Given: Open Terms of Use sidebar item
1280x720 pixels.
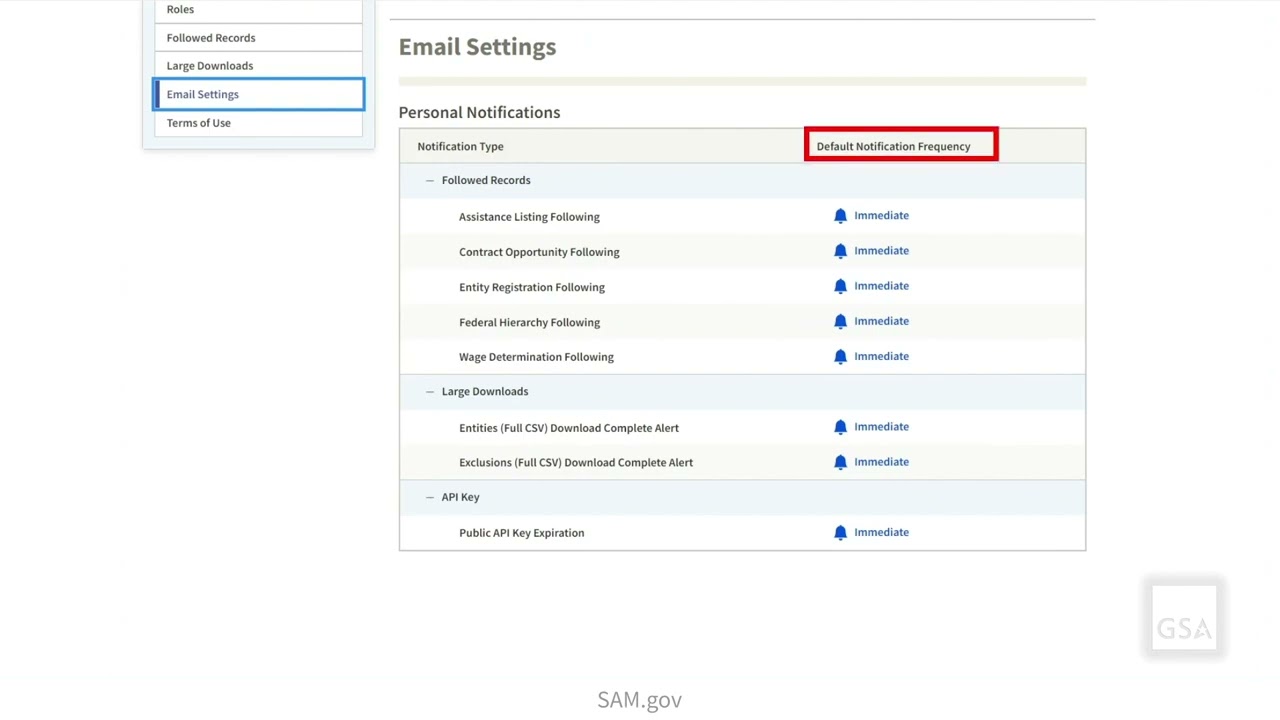Looking at the screenshot, I should click(199, 123).
